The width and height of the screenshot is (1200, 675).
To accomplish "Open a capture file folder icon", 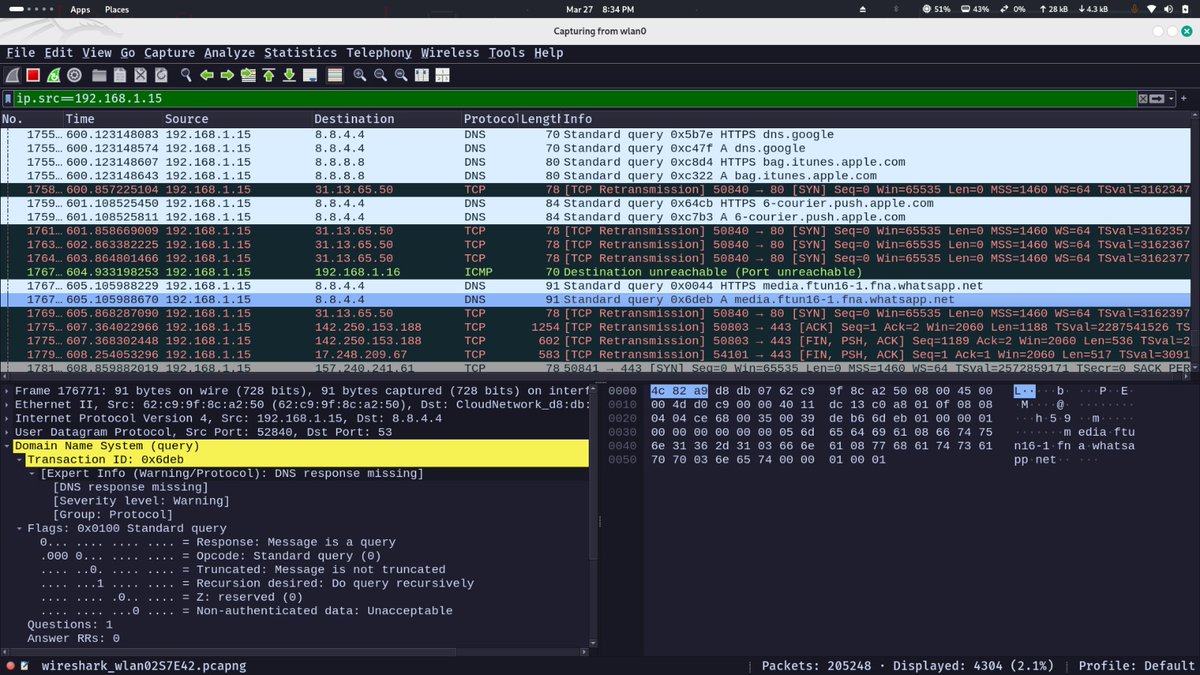I will tap(99, 75).
